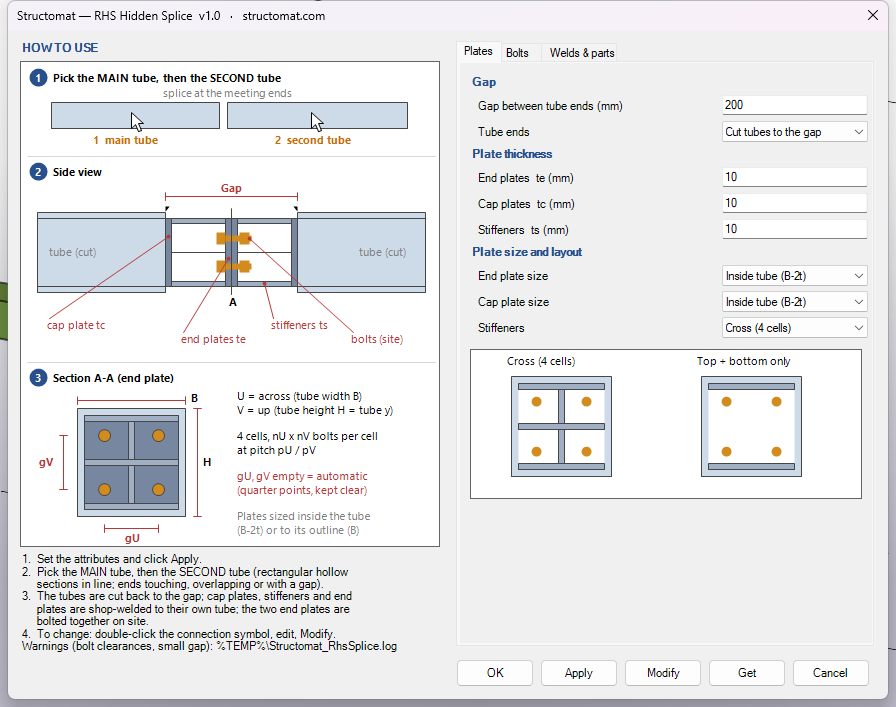The height and width of the screenshot is (707, 896).
Task: Click the Cap plates tc thickness field
Action: [794, 203]
